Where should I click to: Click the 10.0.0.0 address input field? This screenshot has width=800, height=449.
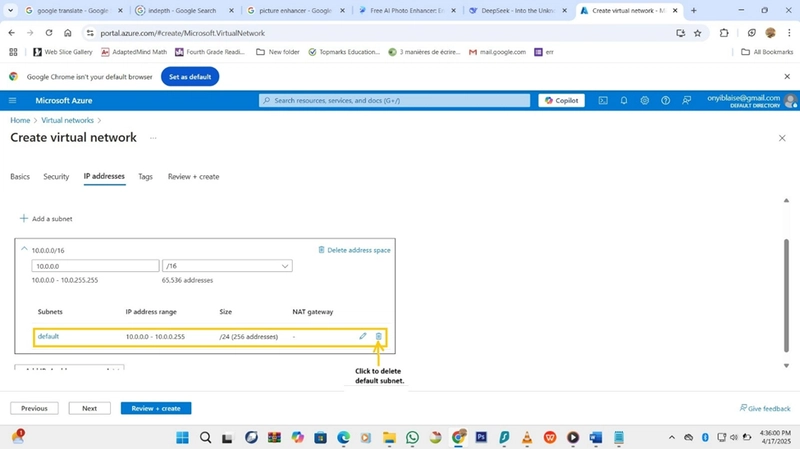(x=95, y=266)
